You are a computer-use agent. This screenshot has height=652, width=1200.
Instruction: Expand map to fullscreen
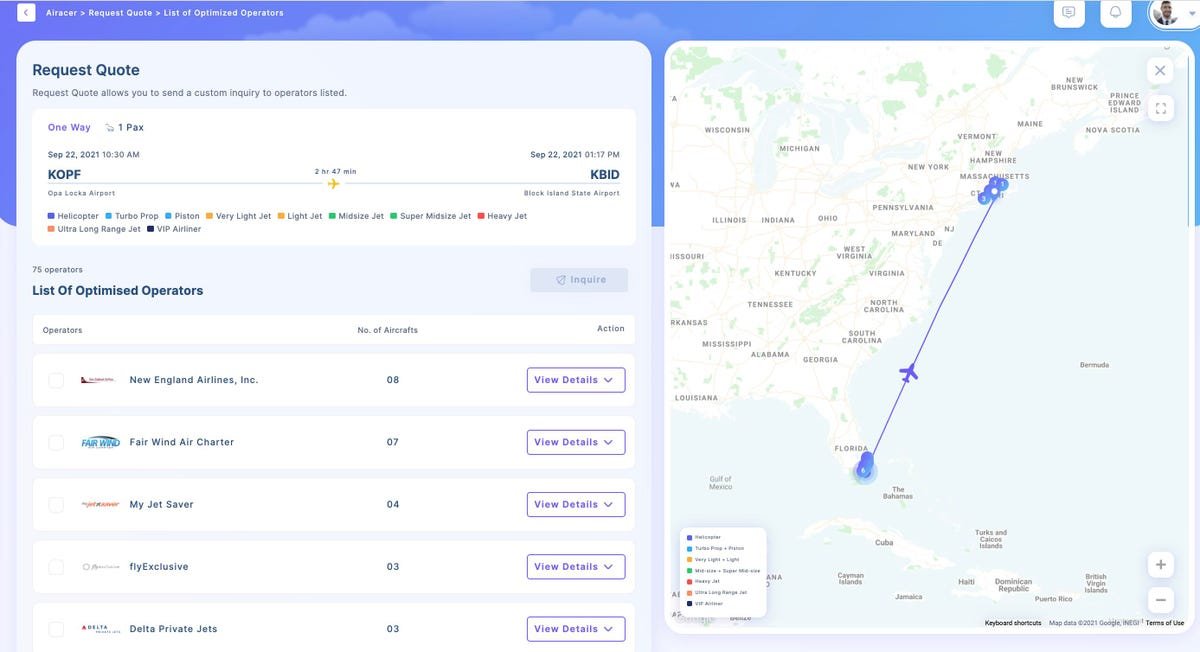point(1160,109)
